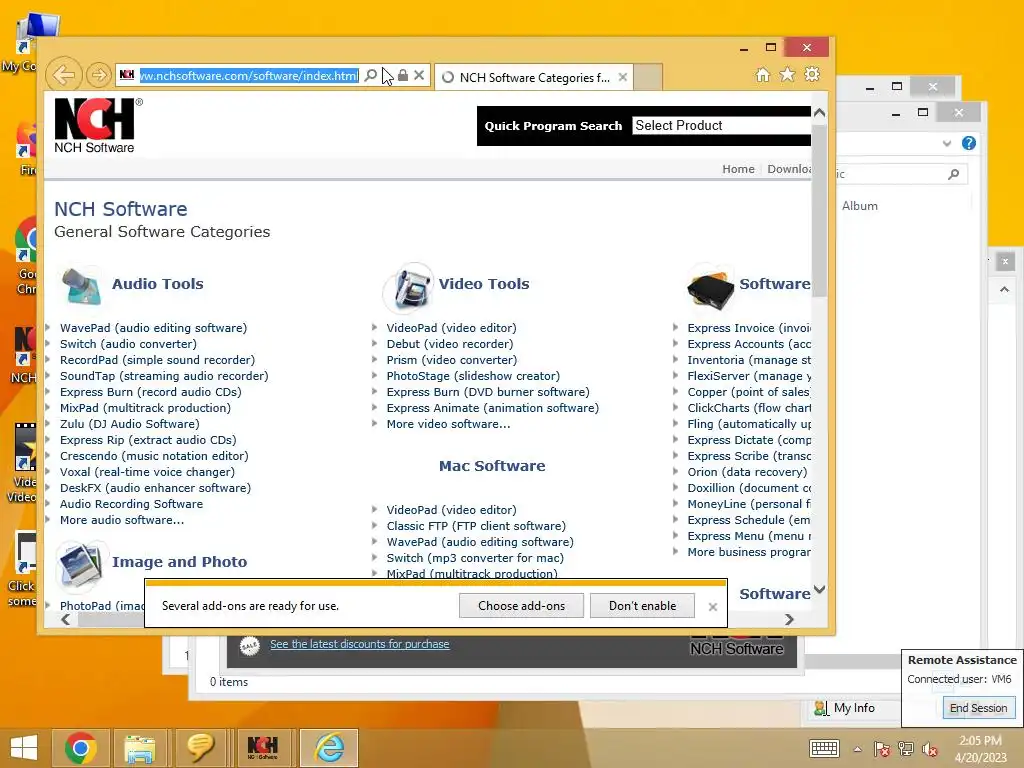Screen dimensions: 1024x768
Task: Expand the ribbon chevron in back window
Action: click(x=947, y=143)
